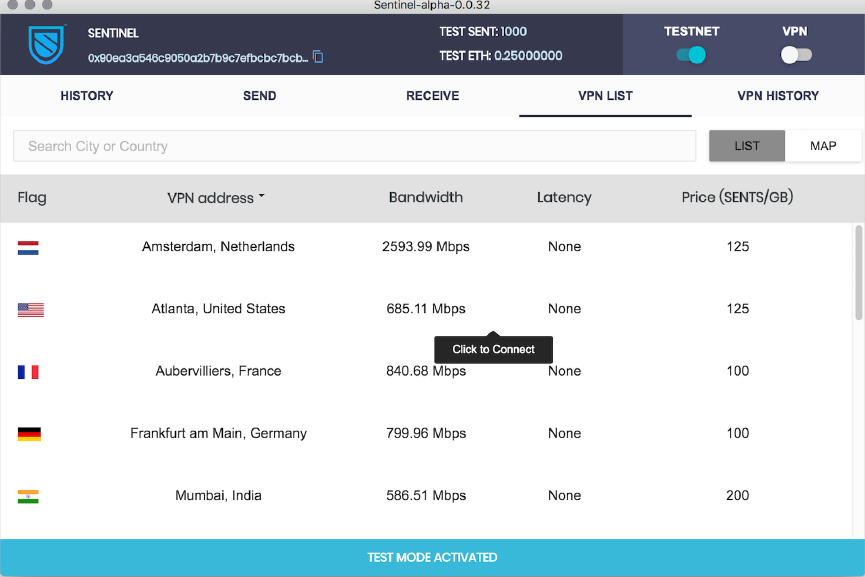The width and height of the screenshot is (865, 577).
Task: Click the 685.11 Mbps bandwidth value
Action: [x=425, y=309]
